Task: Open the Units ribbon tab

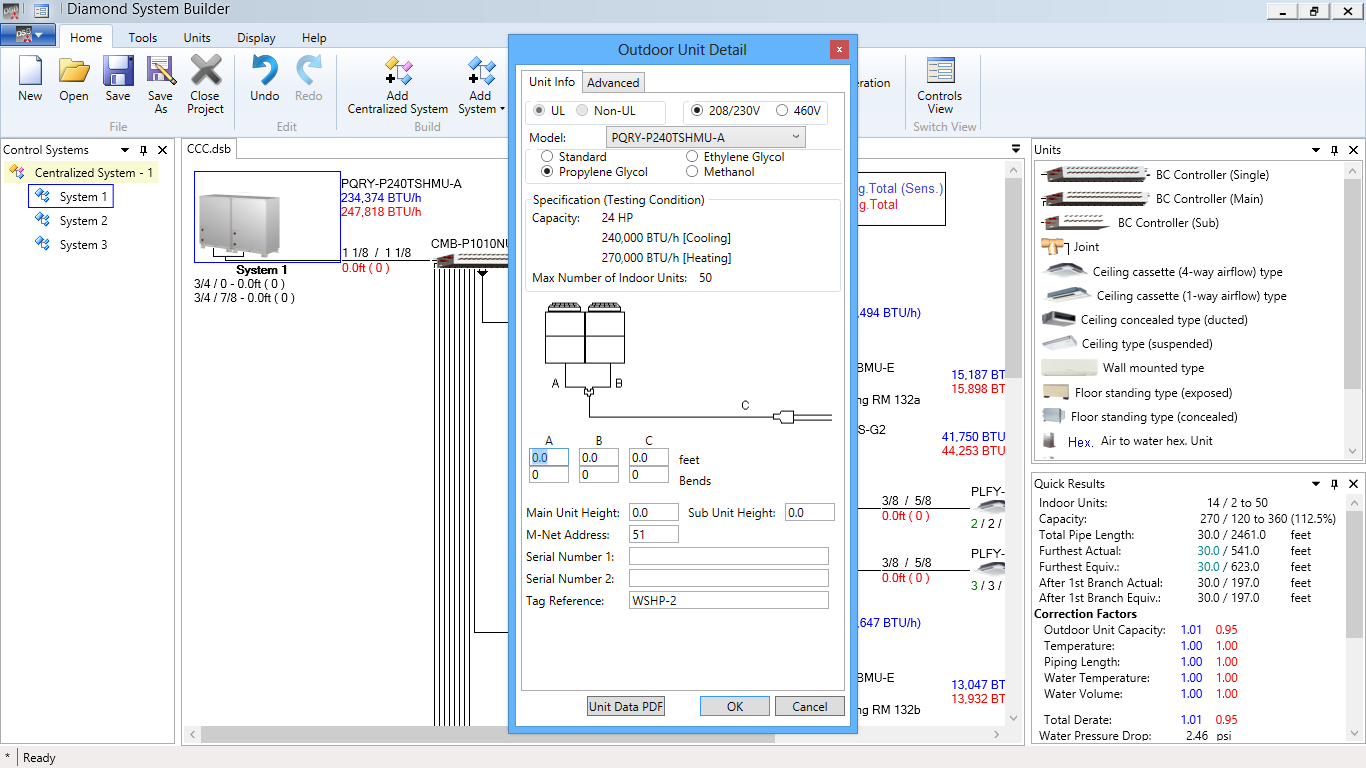Action: point(197,38)
